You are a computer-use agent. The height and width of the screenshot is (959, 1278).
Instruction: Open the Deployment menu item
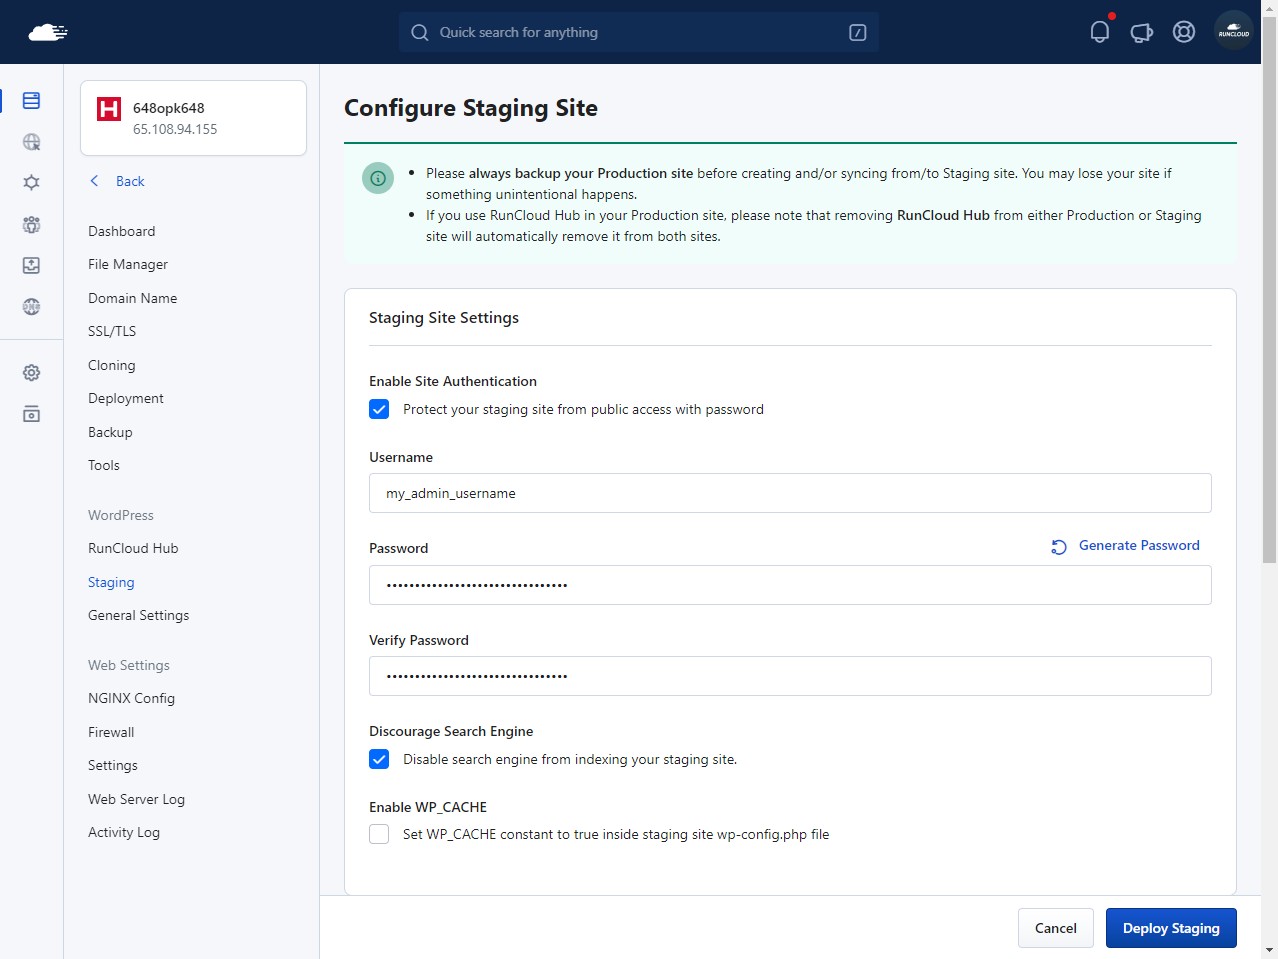tap(126, 398)
